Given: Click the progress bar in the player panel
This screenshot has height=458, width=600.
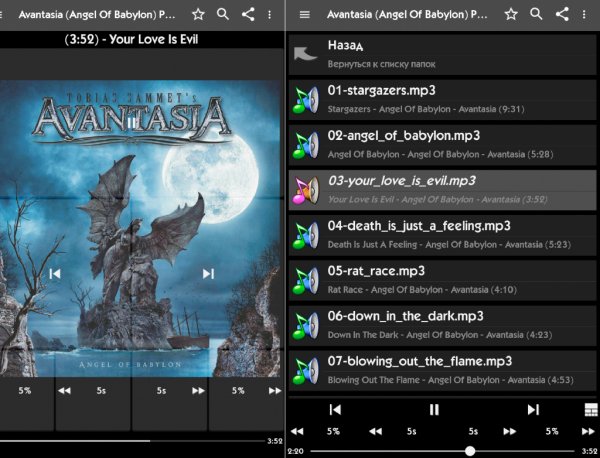Looking at the screenshot, I should click(132, 441).
